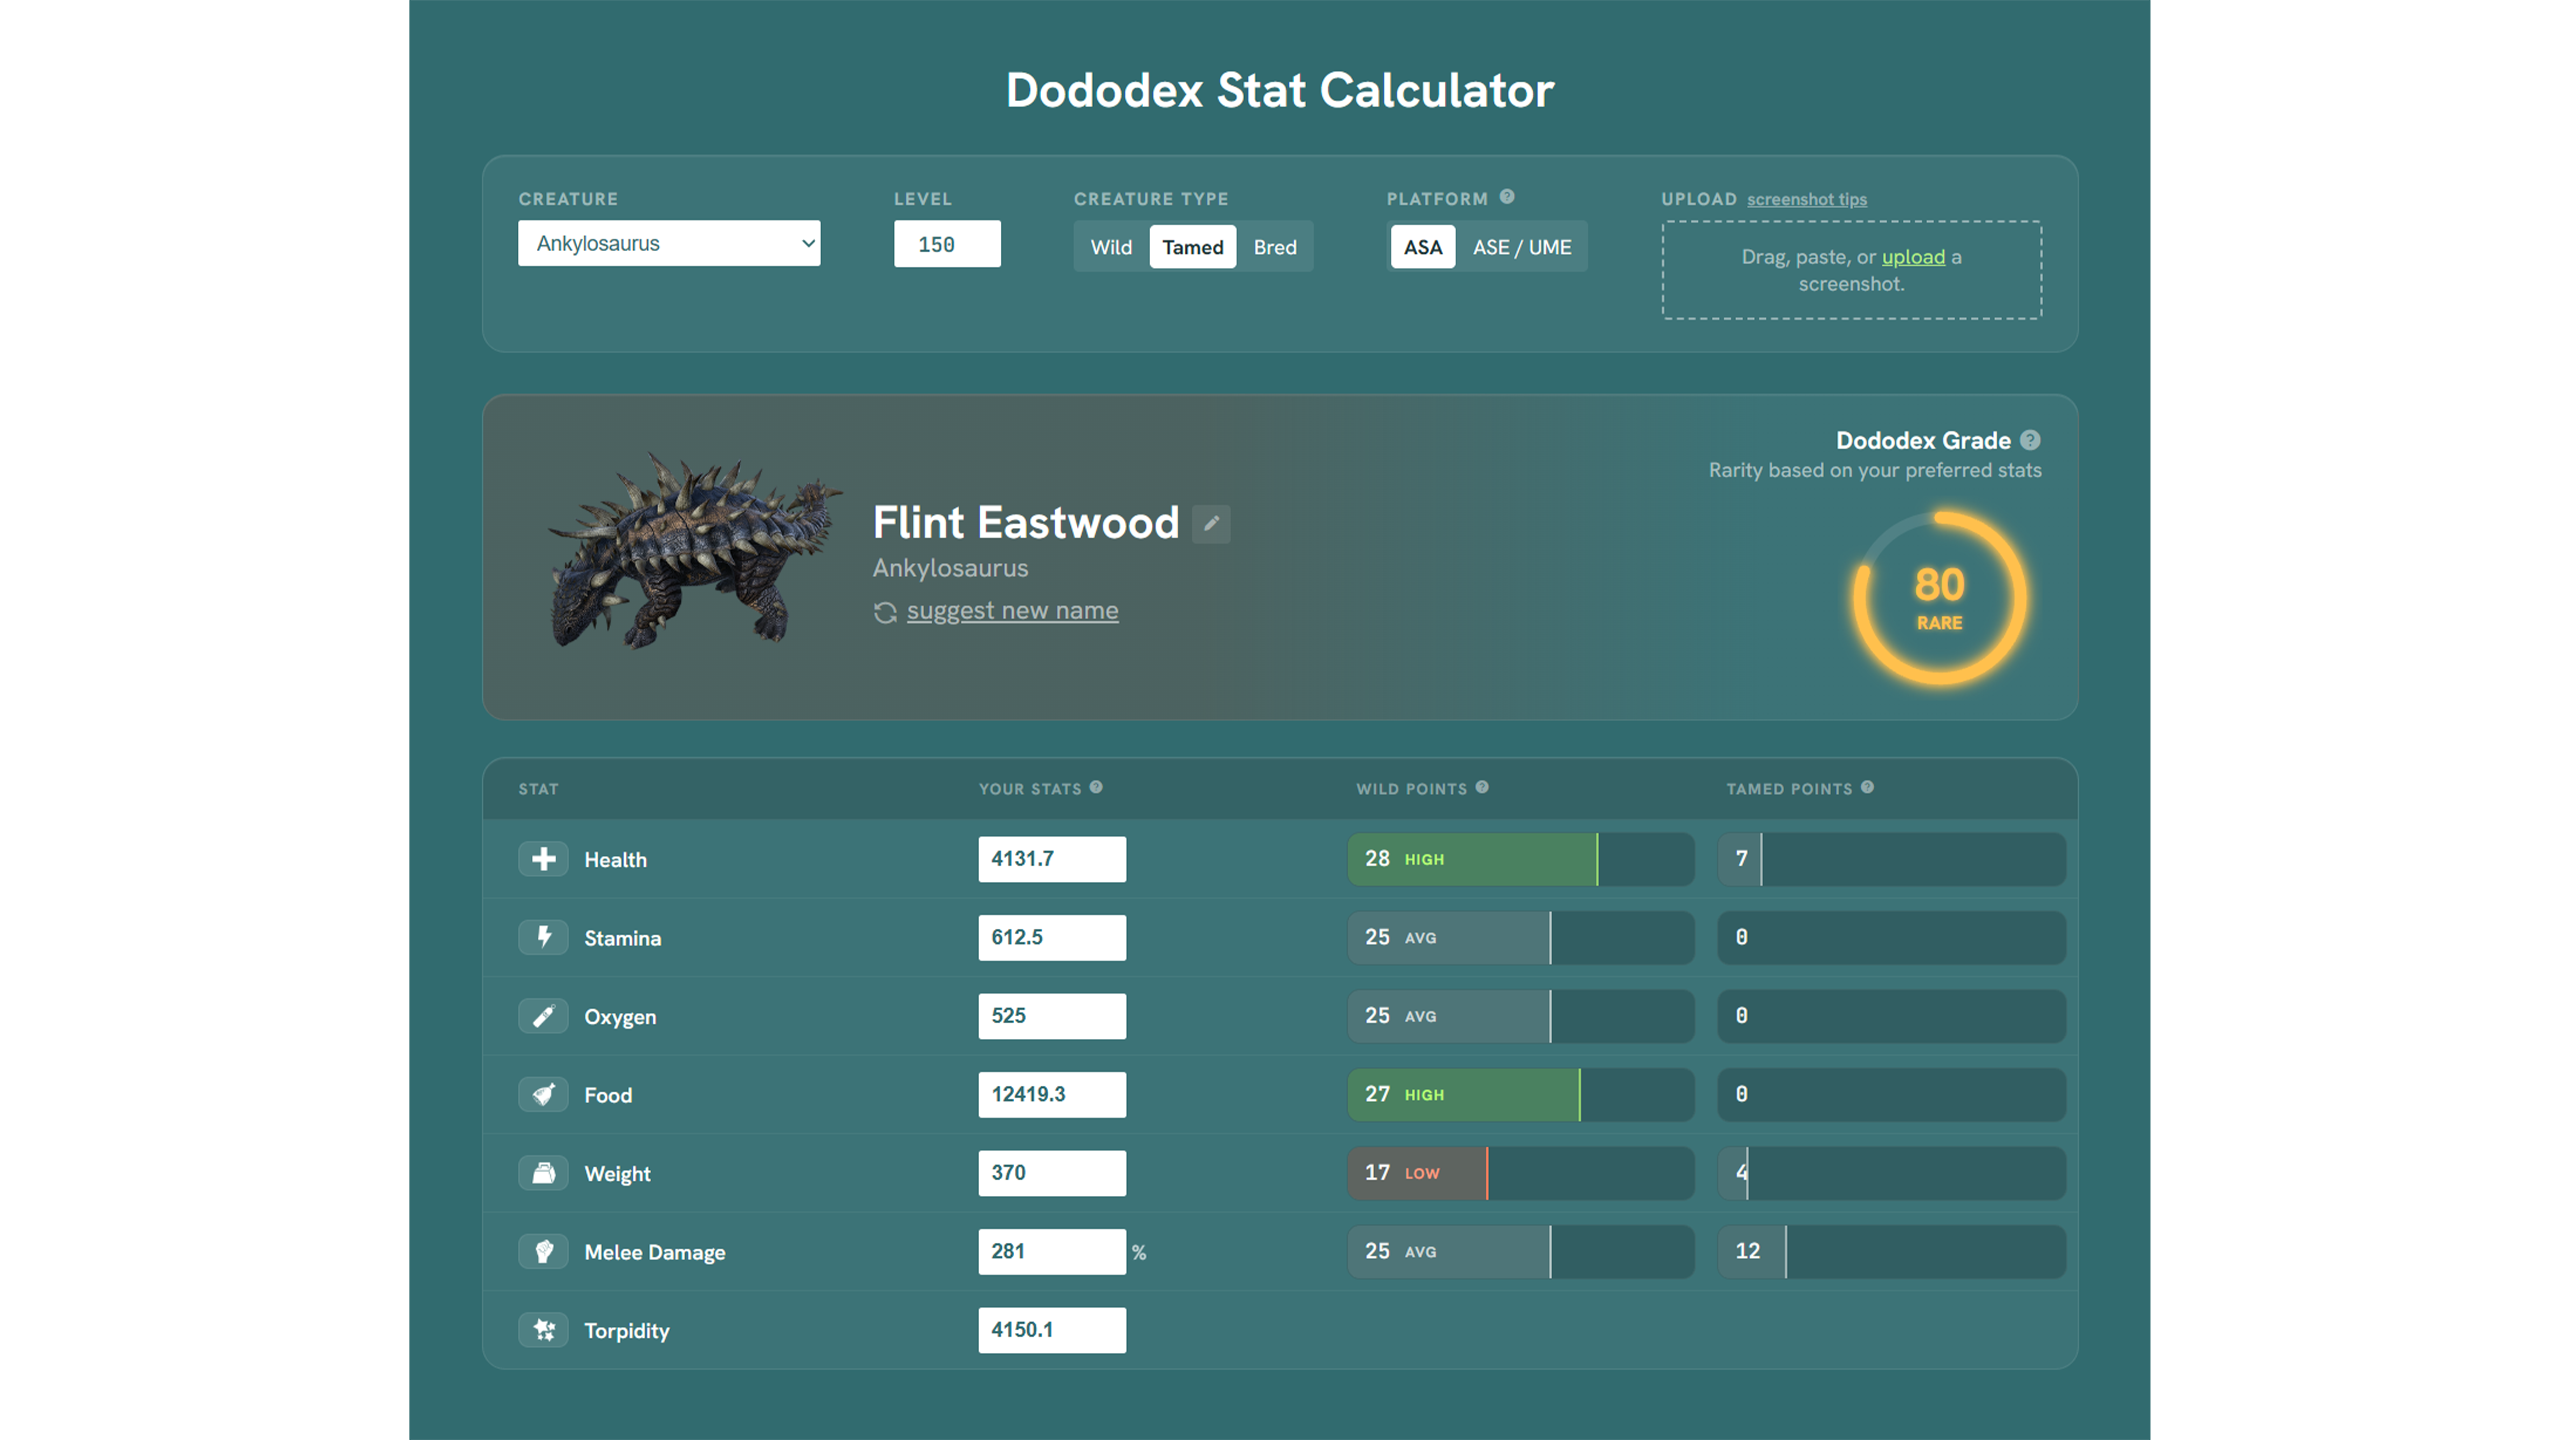Click the Stamina lightning bolt icon

point(543,937)
